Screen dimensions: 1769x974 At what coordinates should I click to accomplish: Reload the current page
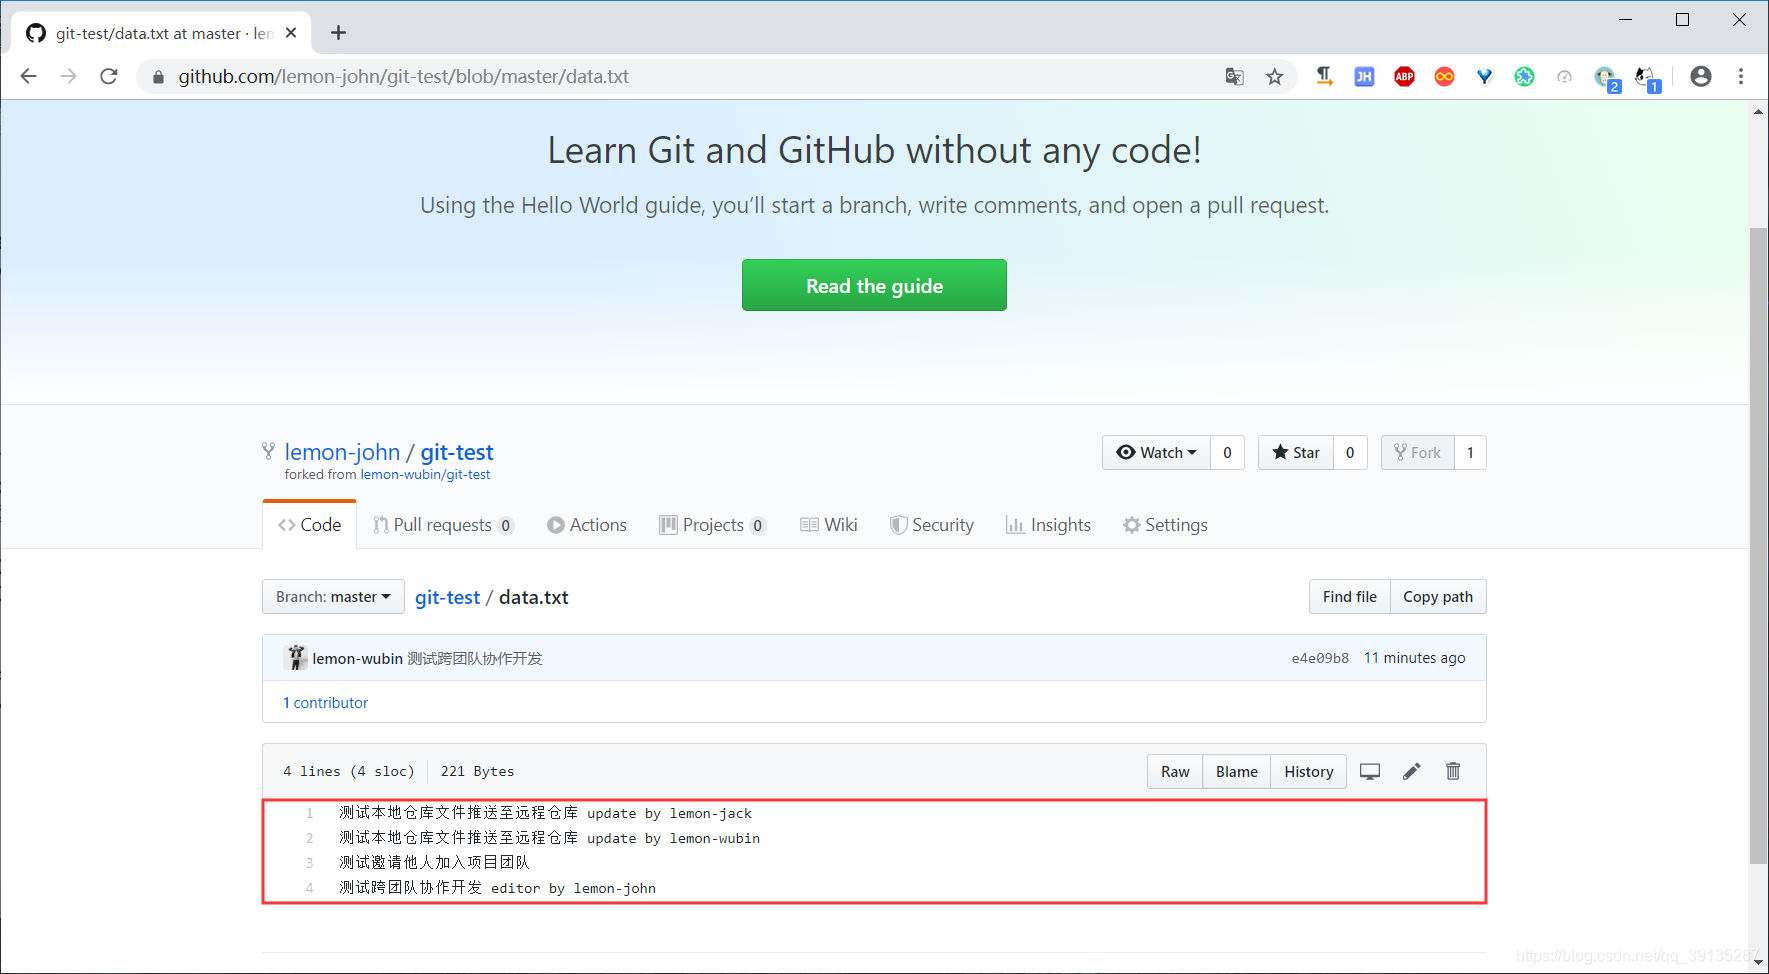point(109,76)
